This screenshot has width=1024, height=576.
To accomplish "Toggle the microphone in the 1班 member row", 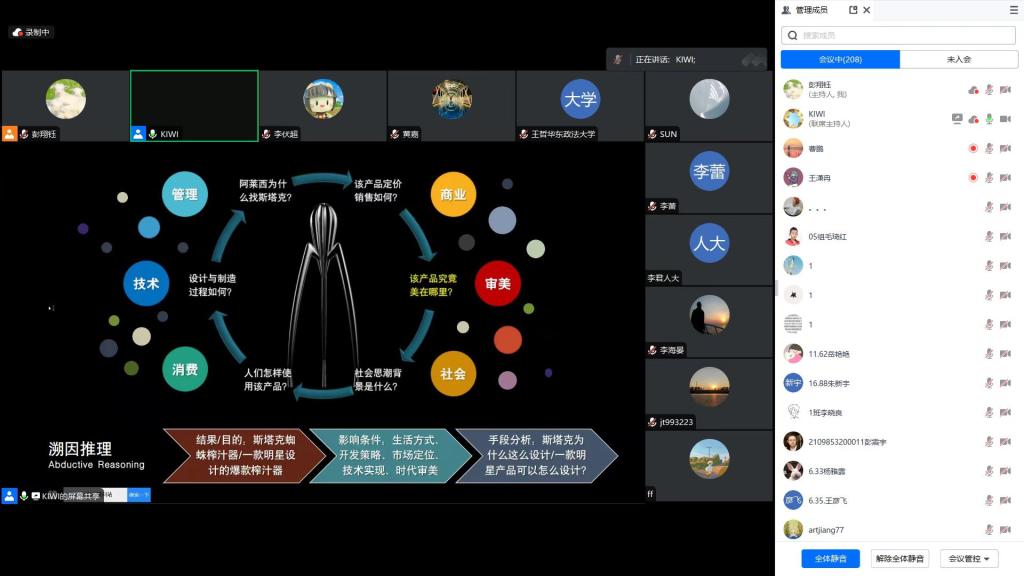I will (x=989, y=413).
